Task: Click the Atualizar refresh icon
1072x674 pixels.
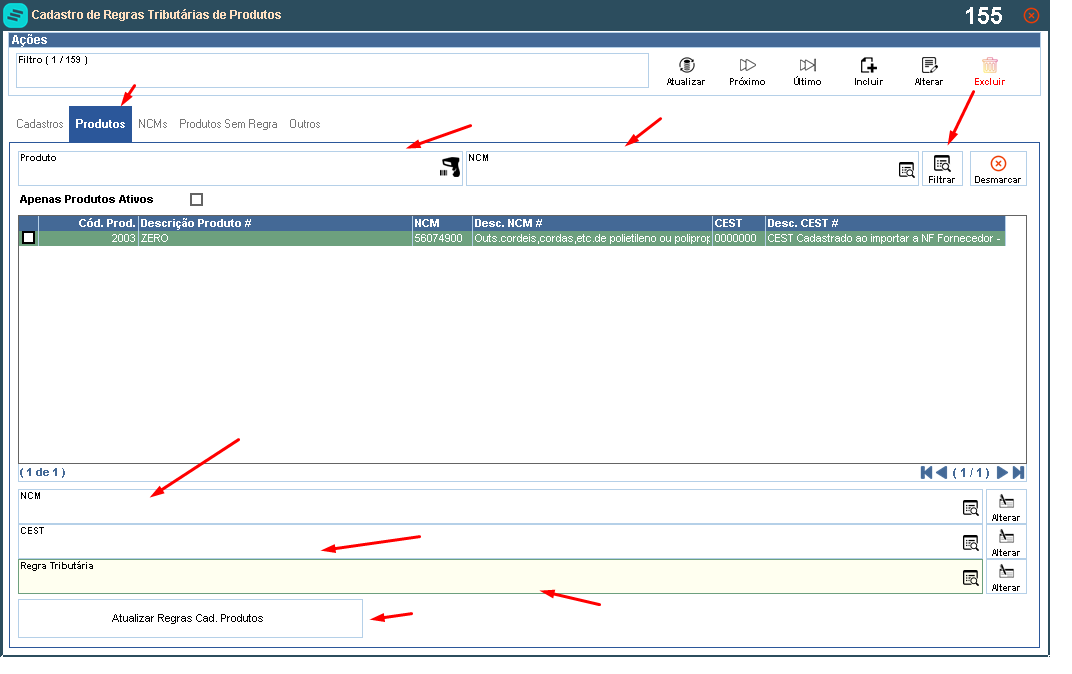Action: 686,65
